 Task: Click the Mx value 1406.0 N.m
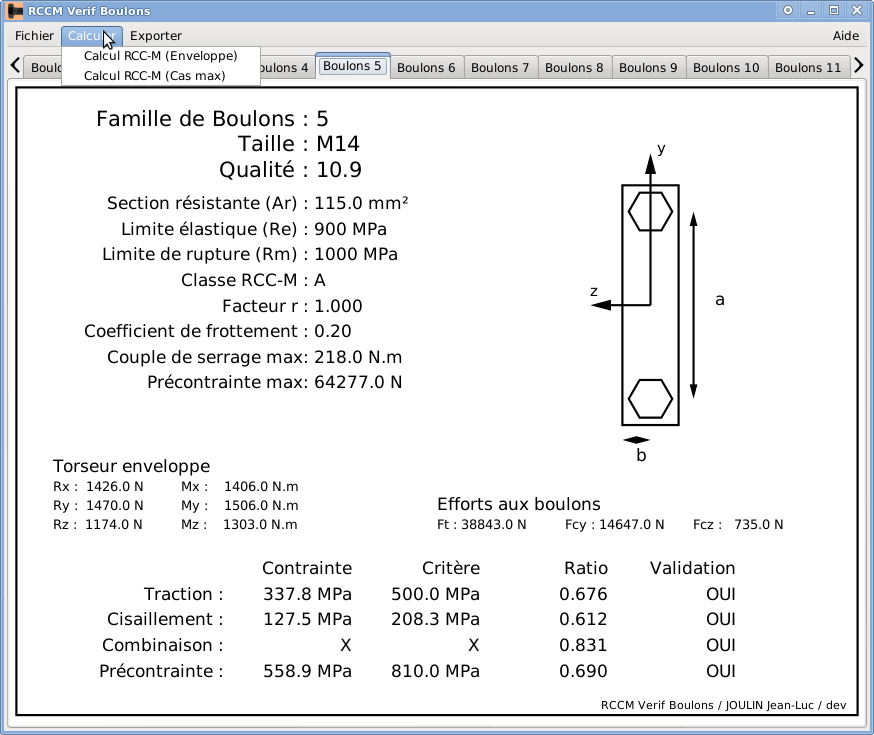(x=261, y=486)
